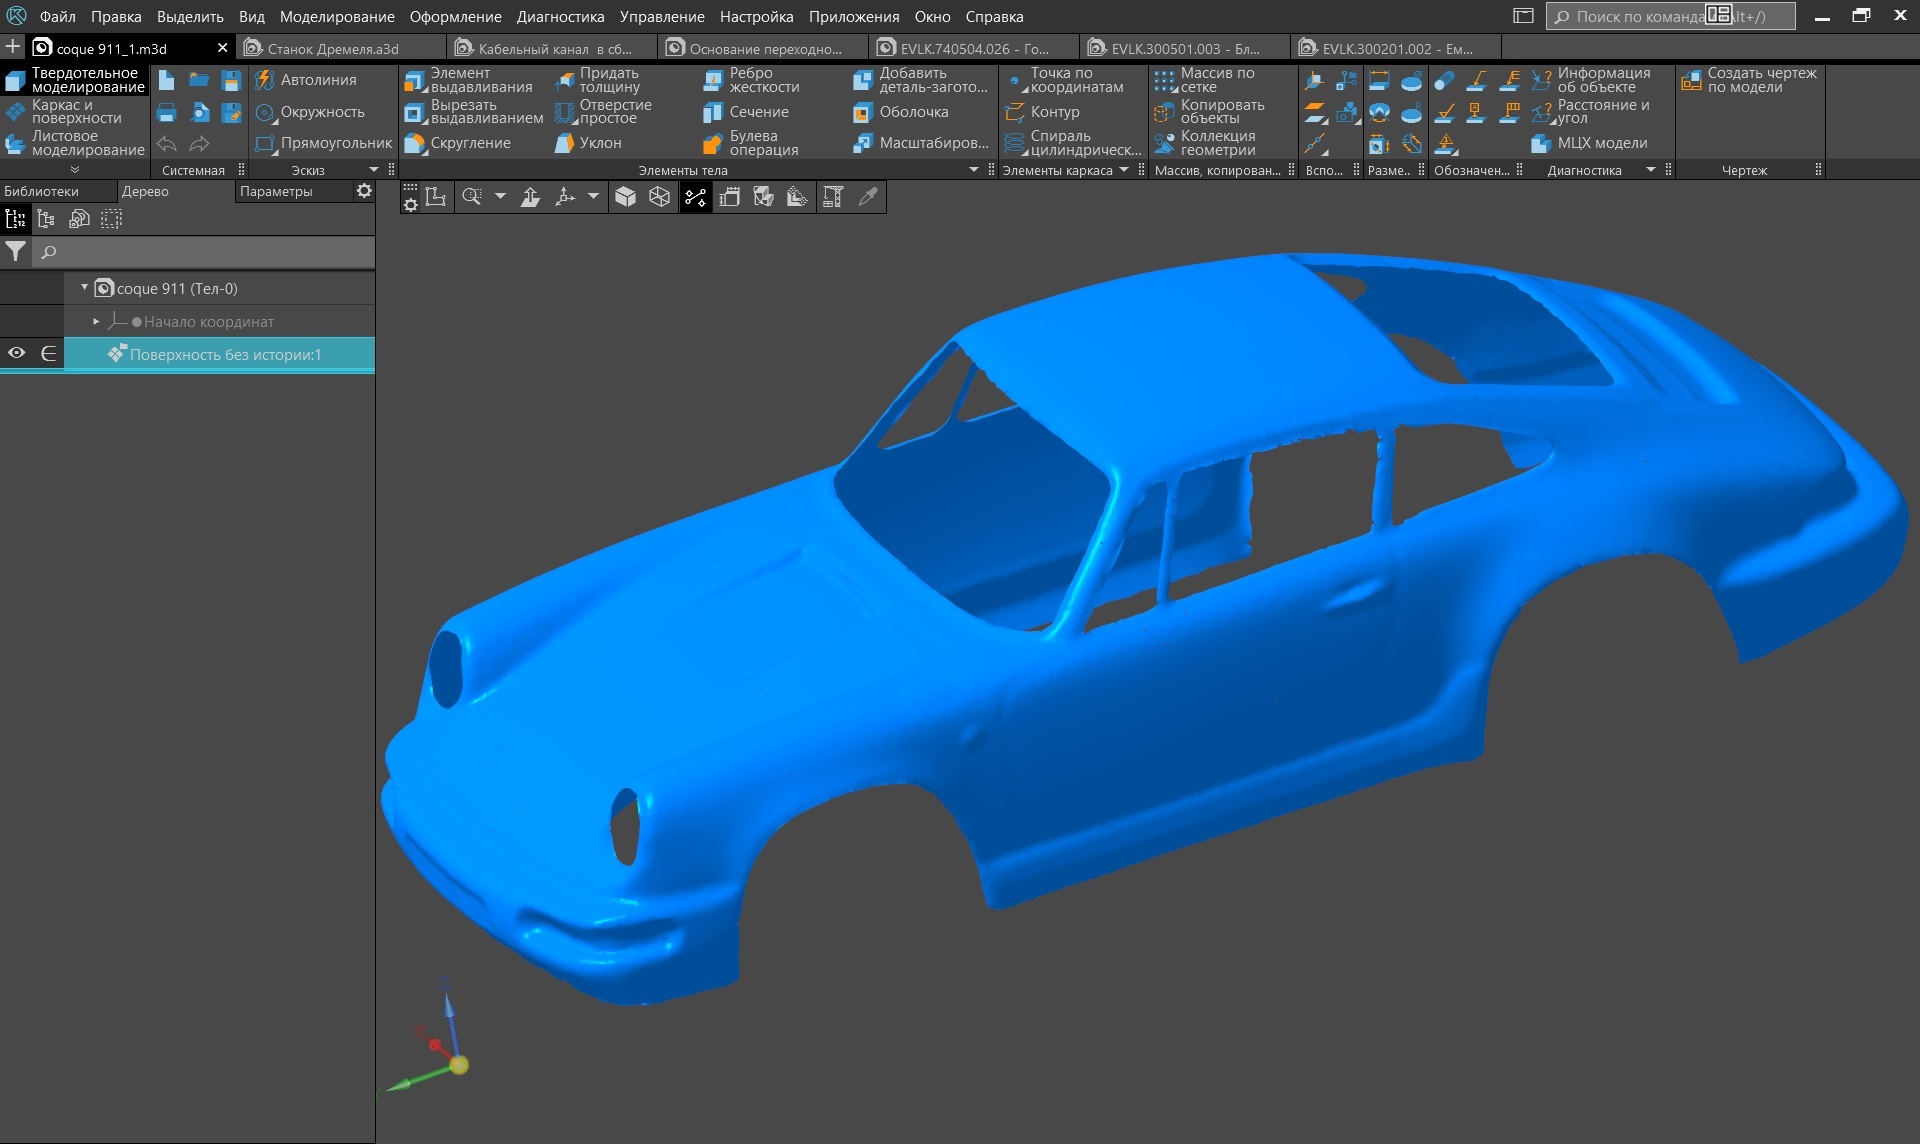The image size is (1920, 1144).
Task: Open the orientation dropdown arrow in viewport toolbar
Action: (x=593, y=197)
